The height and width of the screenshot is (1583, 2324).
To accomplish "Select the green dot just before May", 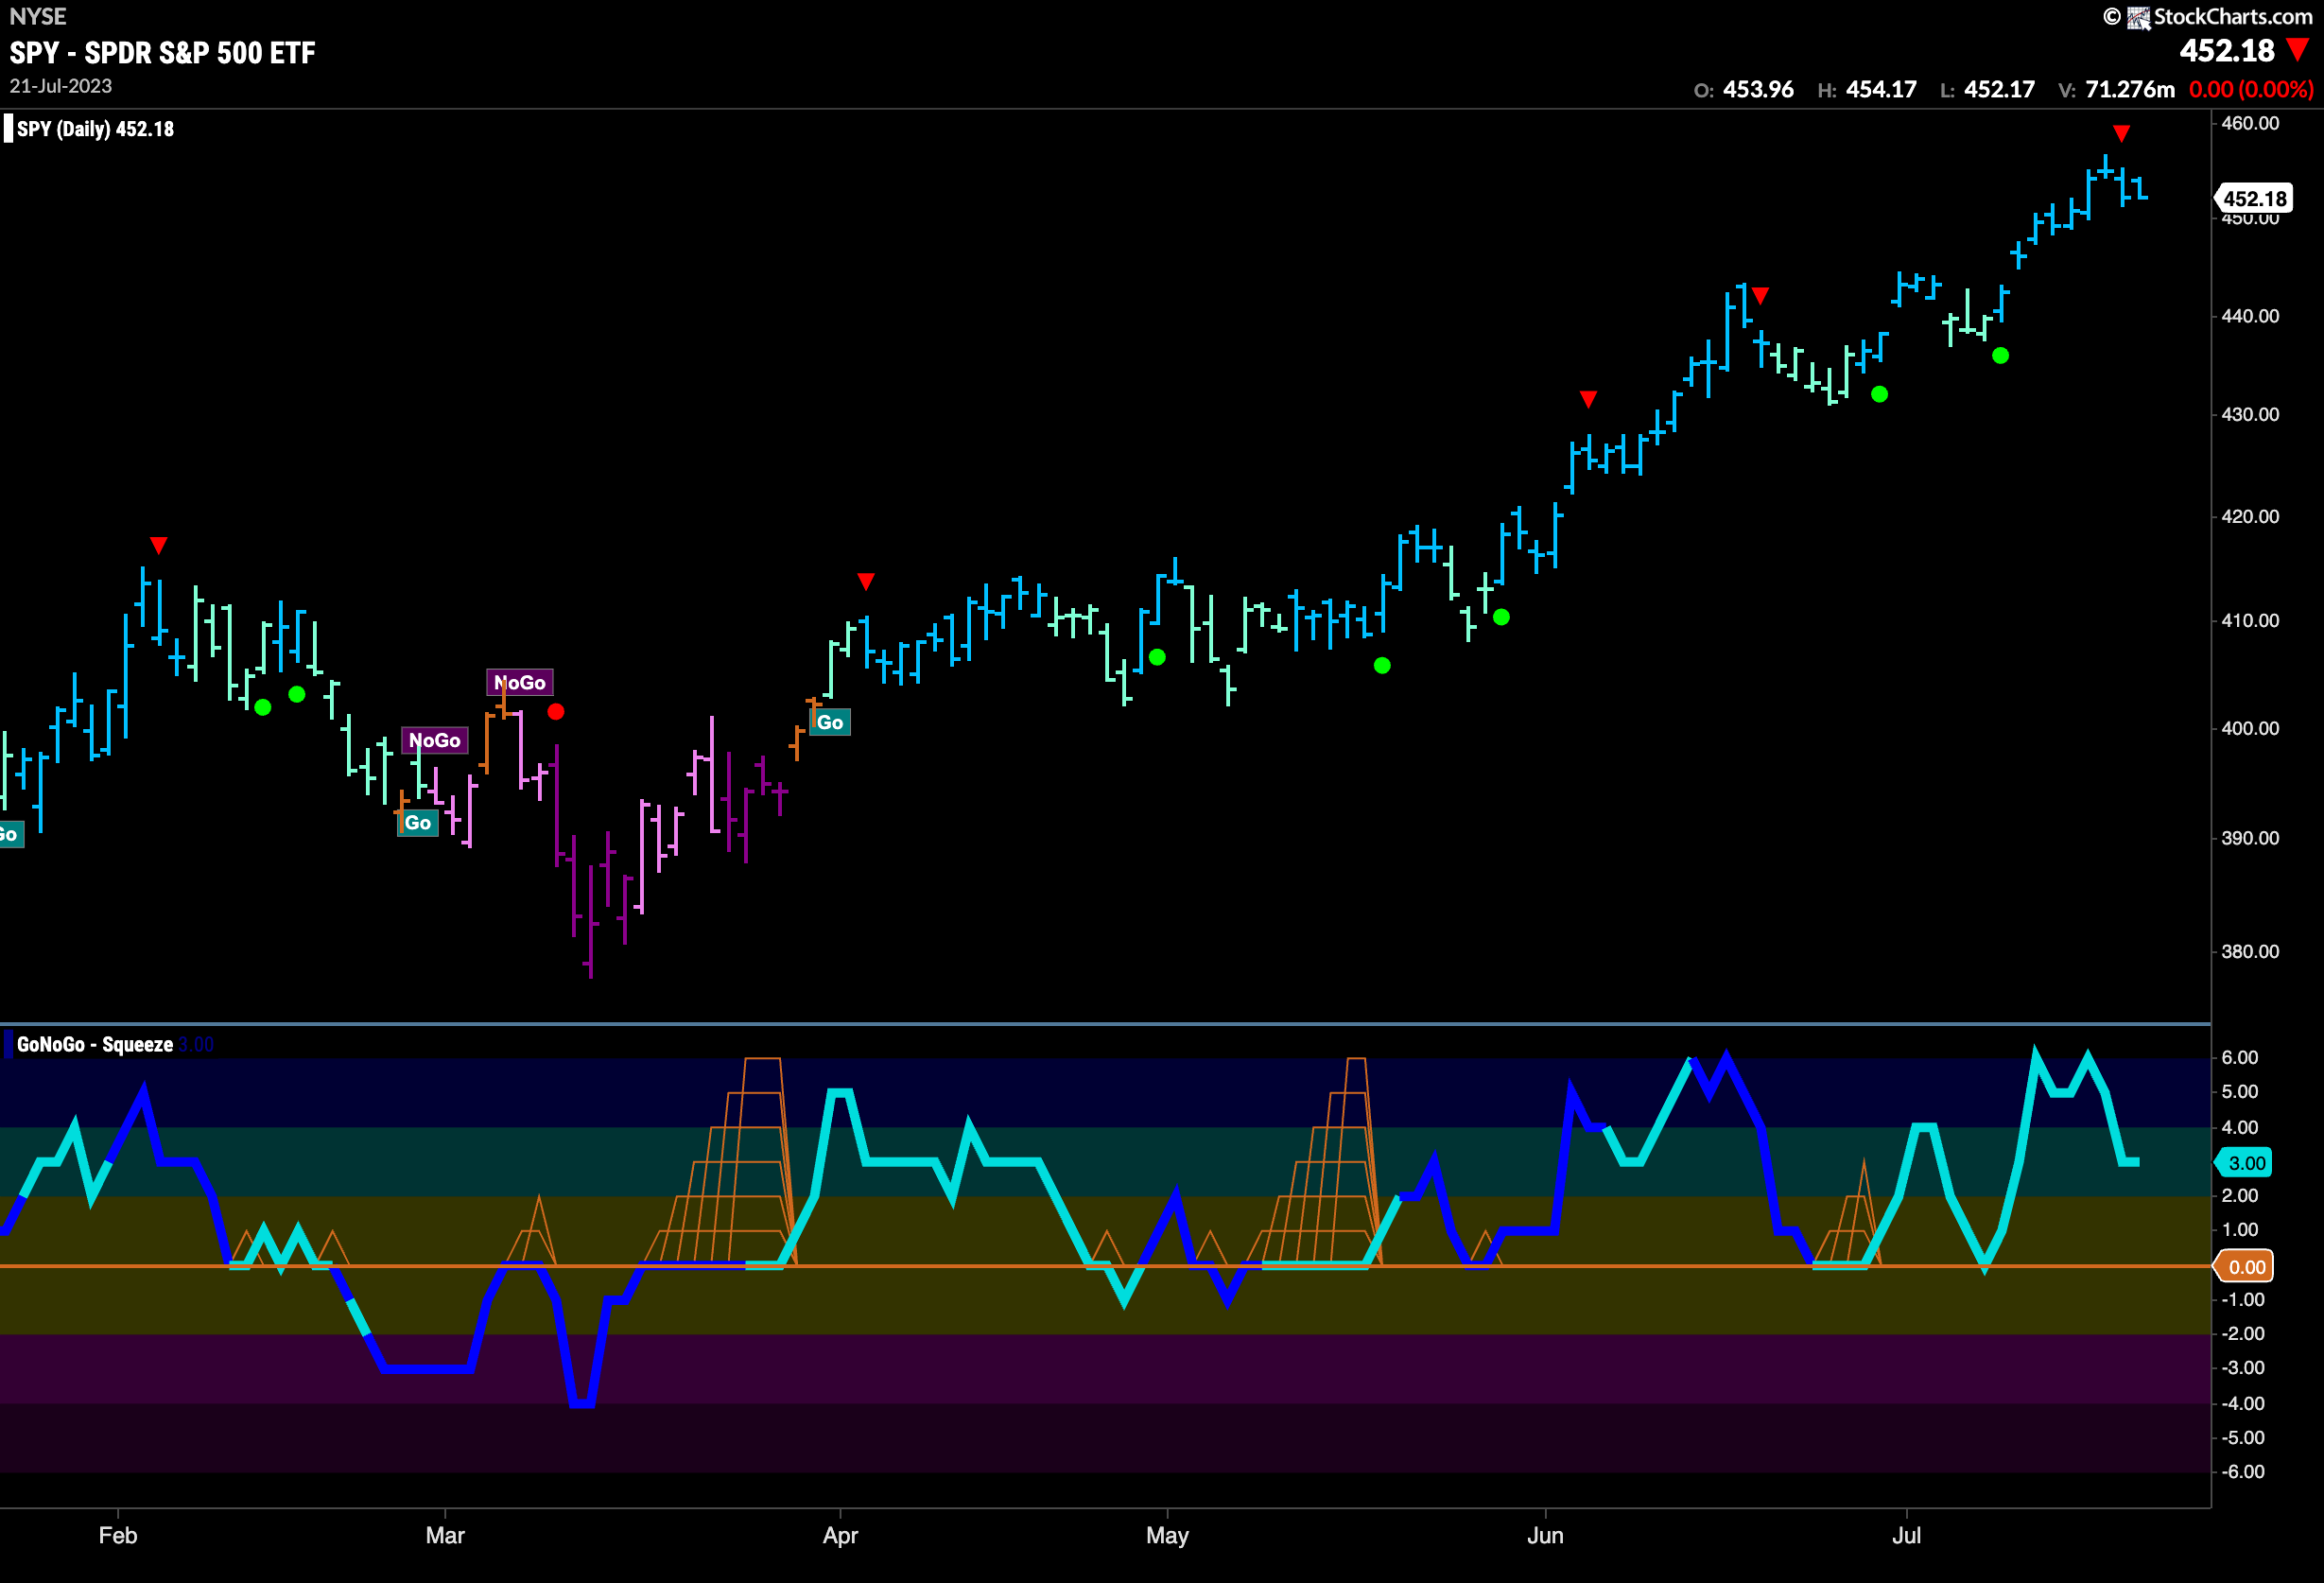I will point(1157,657).
